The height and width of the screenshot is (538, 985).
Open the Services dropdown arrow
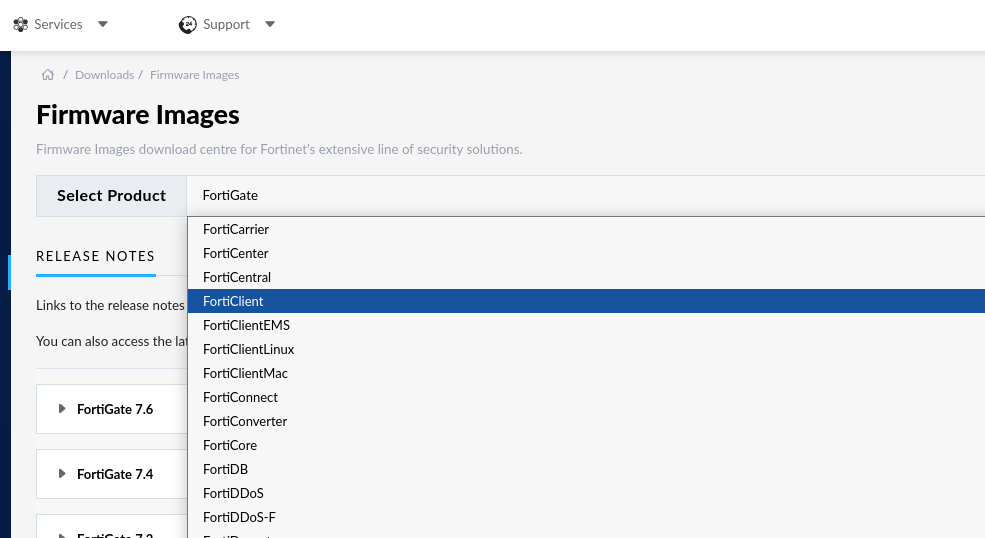click(x=103, y=24)
